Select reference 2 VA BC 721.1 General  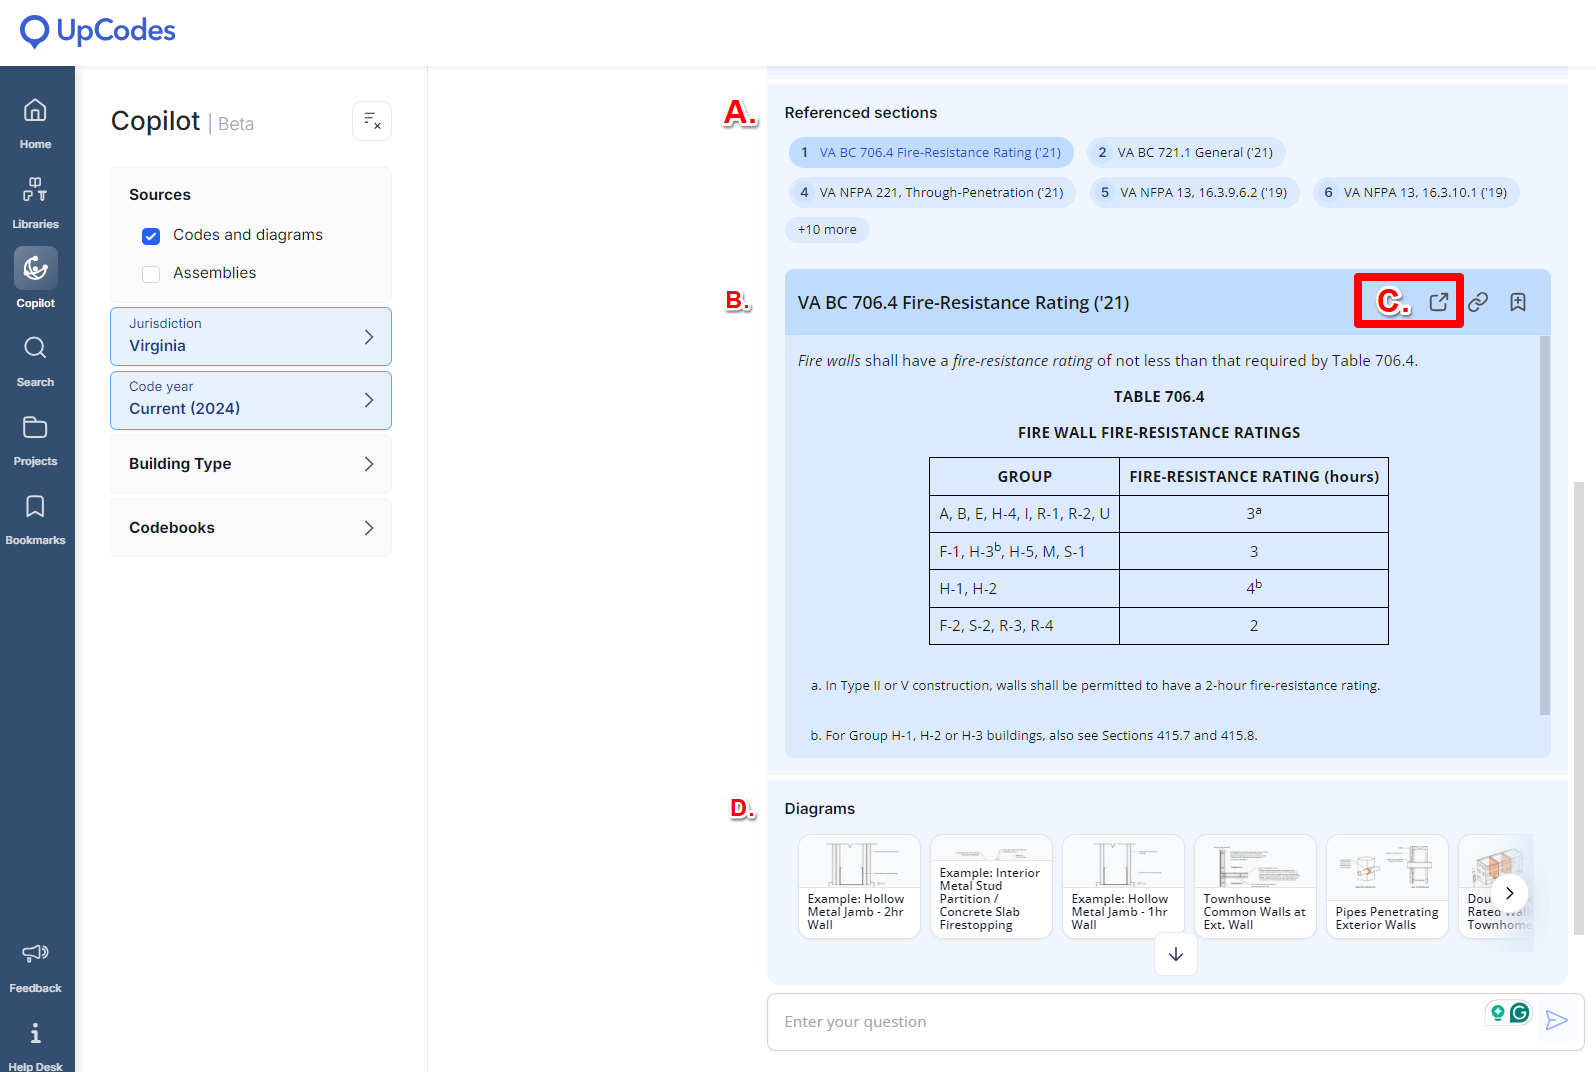[x=1186, y=153]
